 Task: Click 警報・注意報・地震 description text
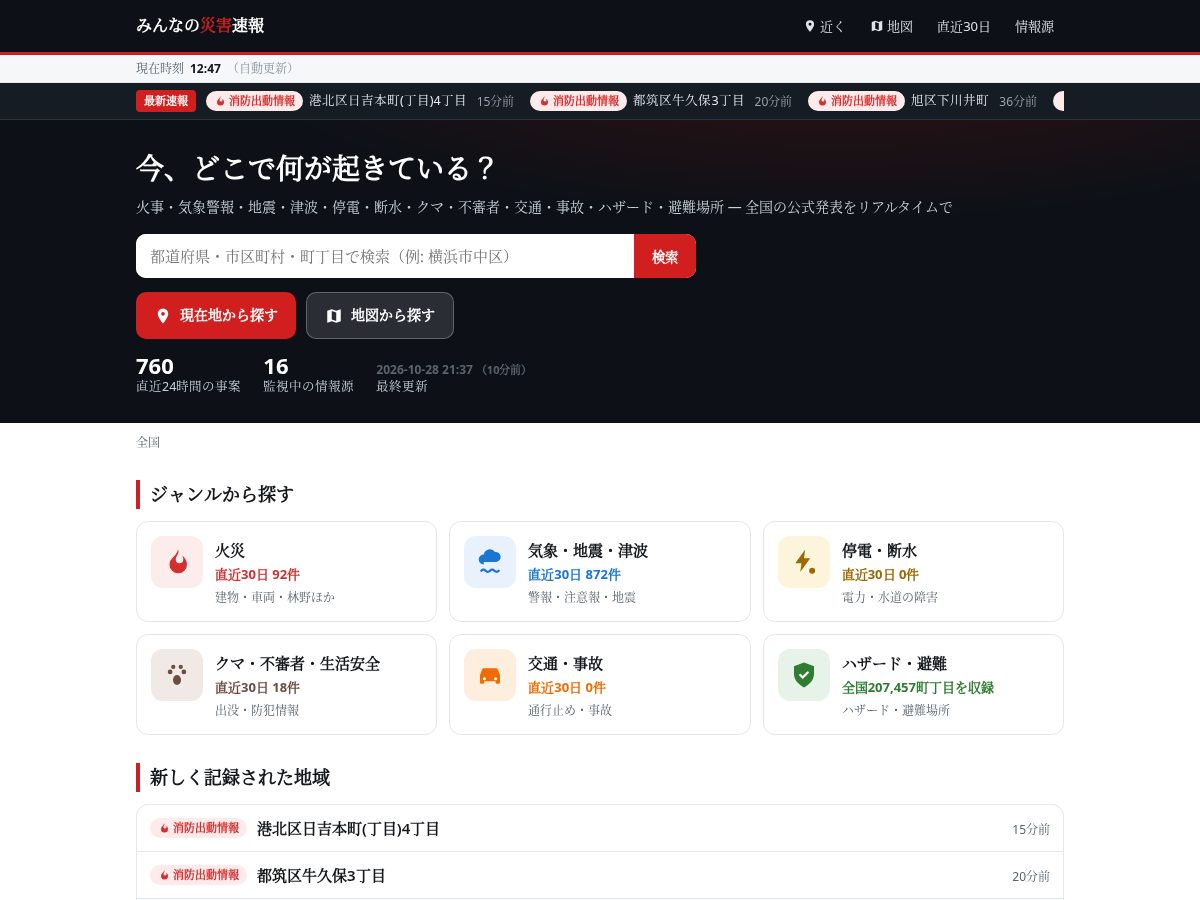[x=582, y=597]
